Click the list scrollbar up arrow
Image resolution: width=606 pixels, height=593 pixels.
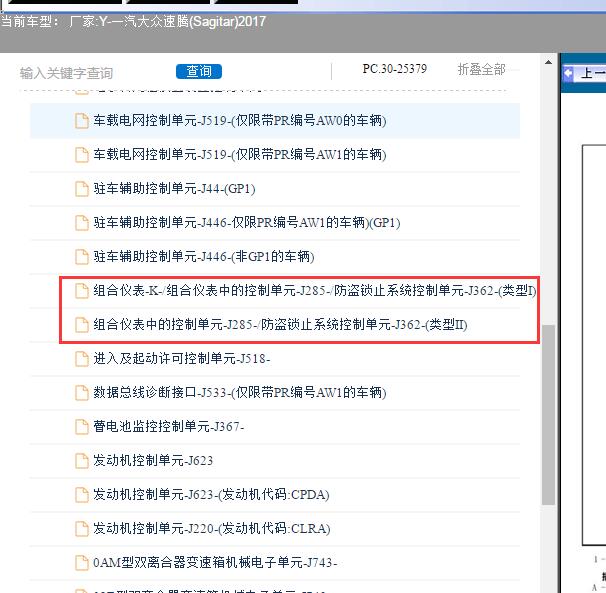(x=548, y=62)
